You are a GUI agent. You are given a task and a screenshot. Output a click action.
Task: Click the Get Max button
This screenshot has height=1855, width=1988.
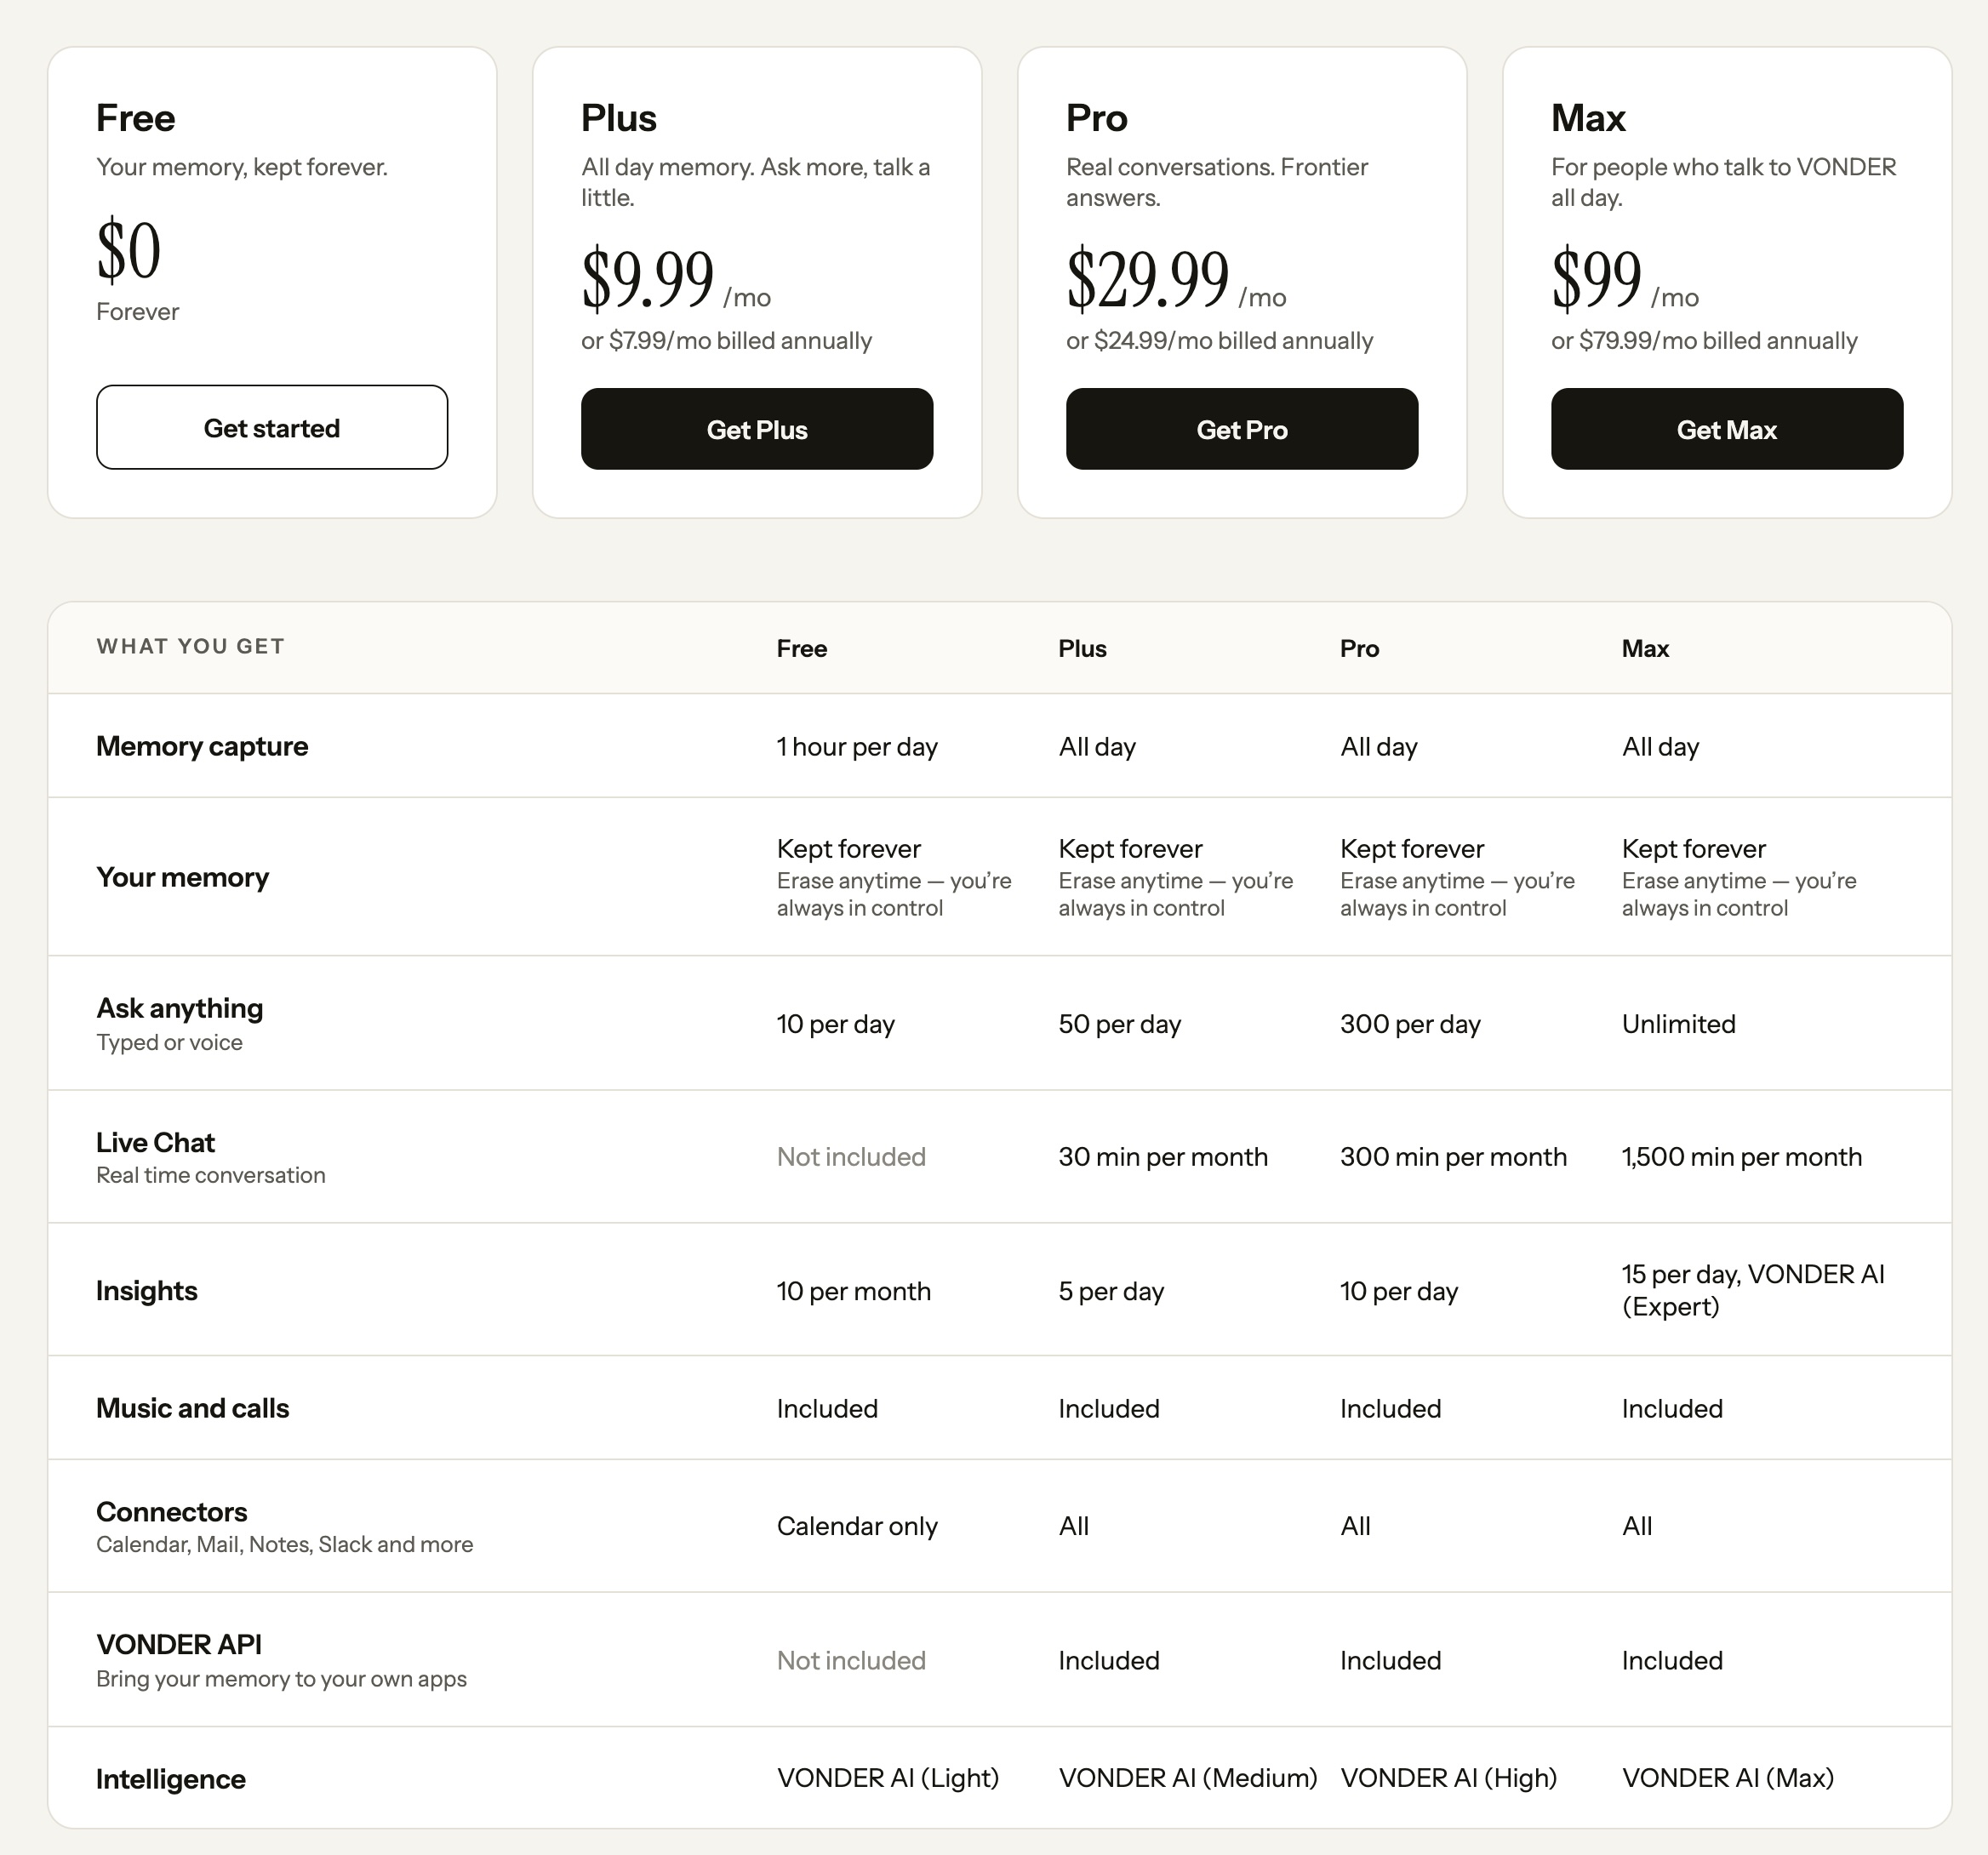point(1727,429)
